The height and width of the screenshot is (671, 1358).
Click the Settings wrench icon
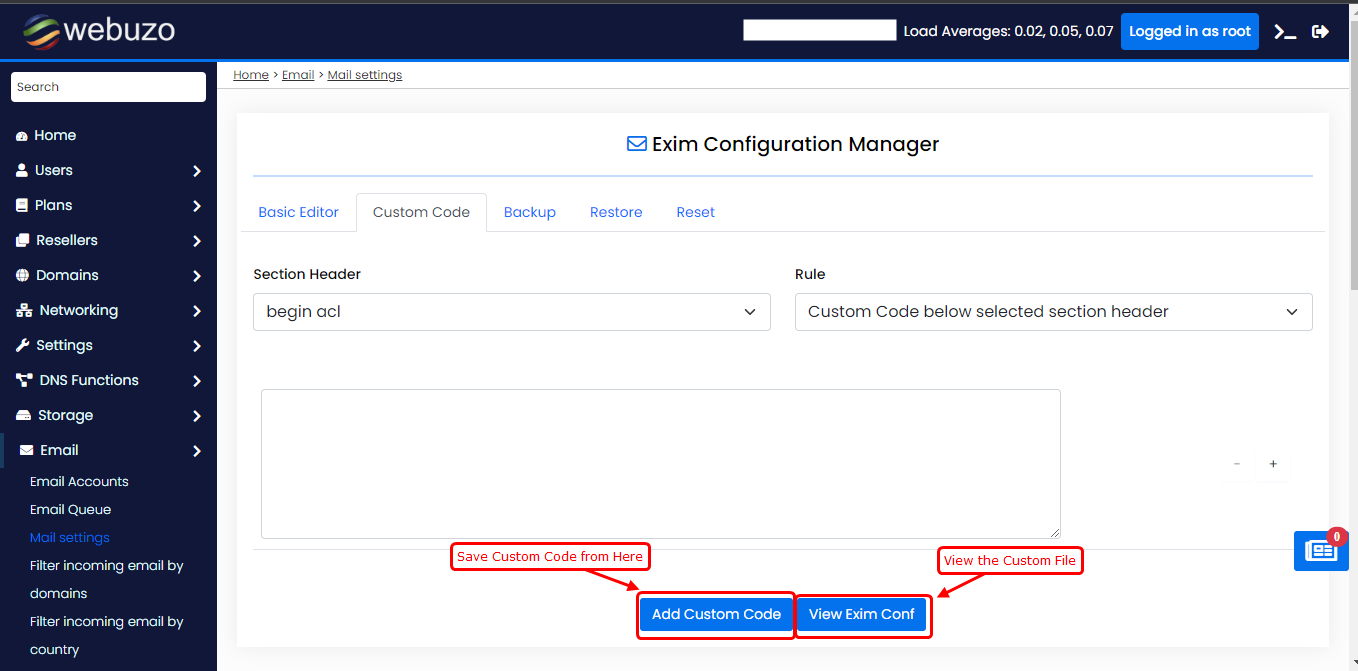point(22,346)
